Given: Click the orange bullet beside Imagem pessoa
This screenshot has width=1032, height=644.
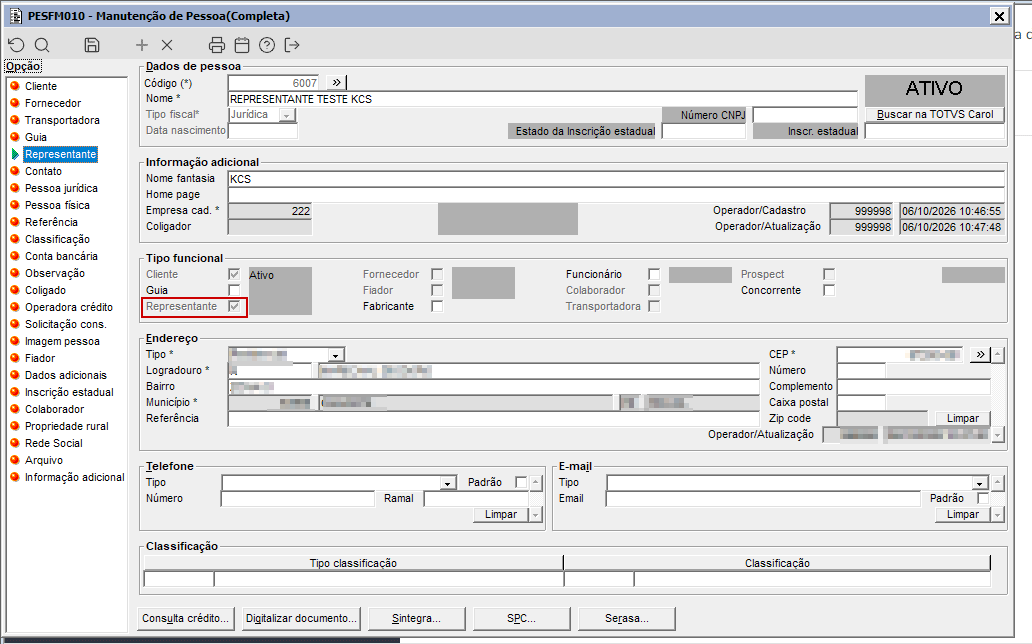Looking at the screenshot, I should [x=15, y=341].
